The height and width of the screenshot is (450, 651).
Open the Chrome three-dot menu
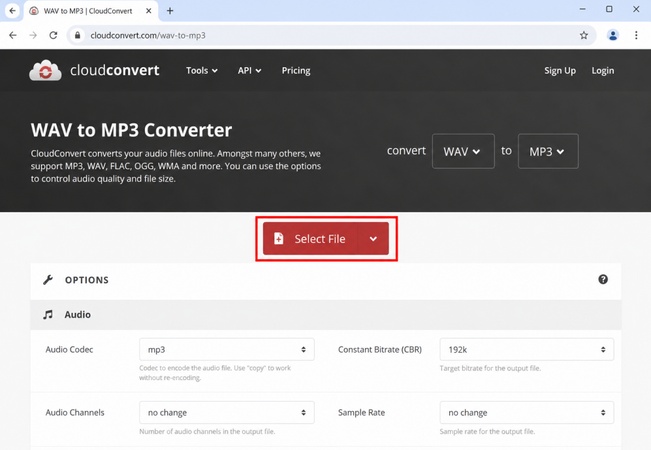tap(636, 35)
